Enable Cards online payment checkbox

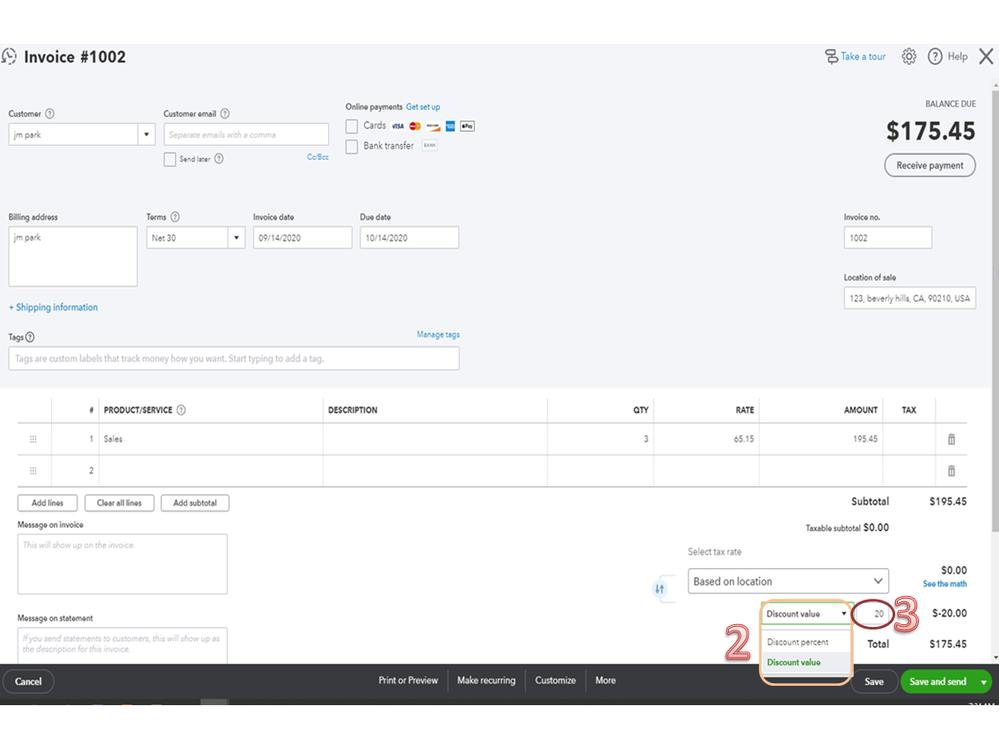[352, 126]
